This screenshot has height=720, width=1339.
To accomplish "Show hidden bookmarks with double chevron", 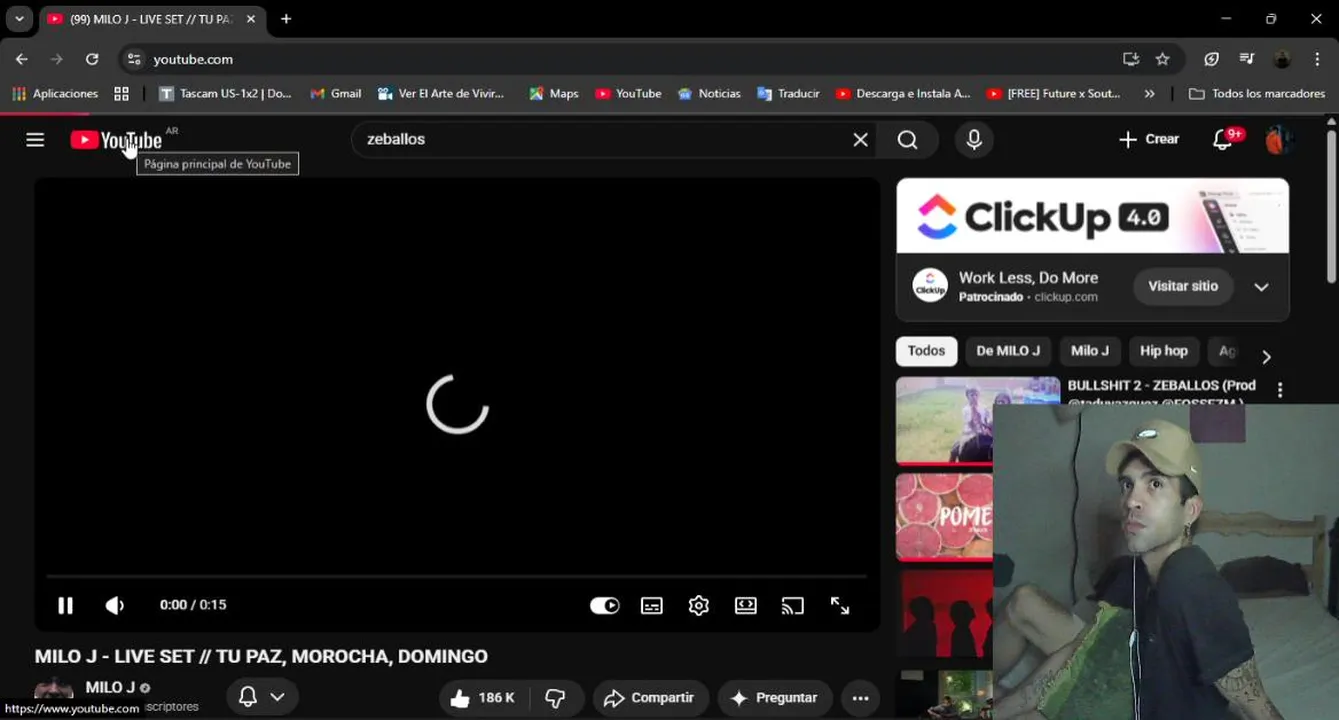I will pos(1149,93).
